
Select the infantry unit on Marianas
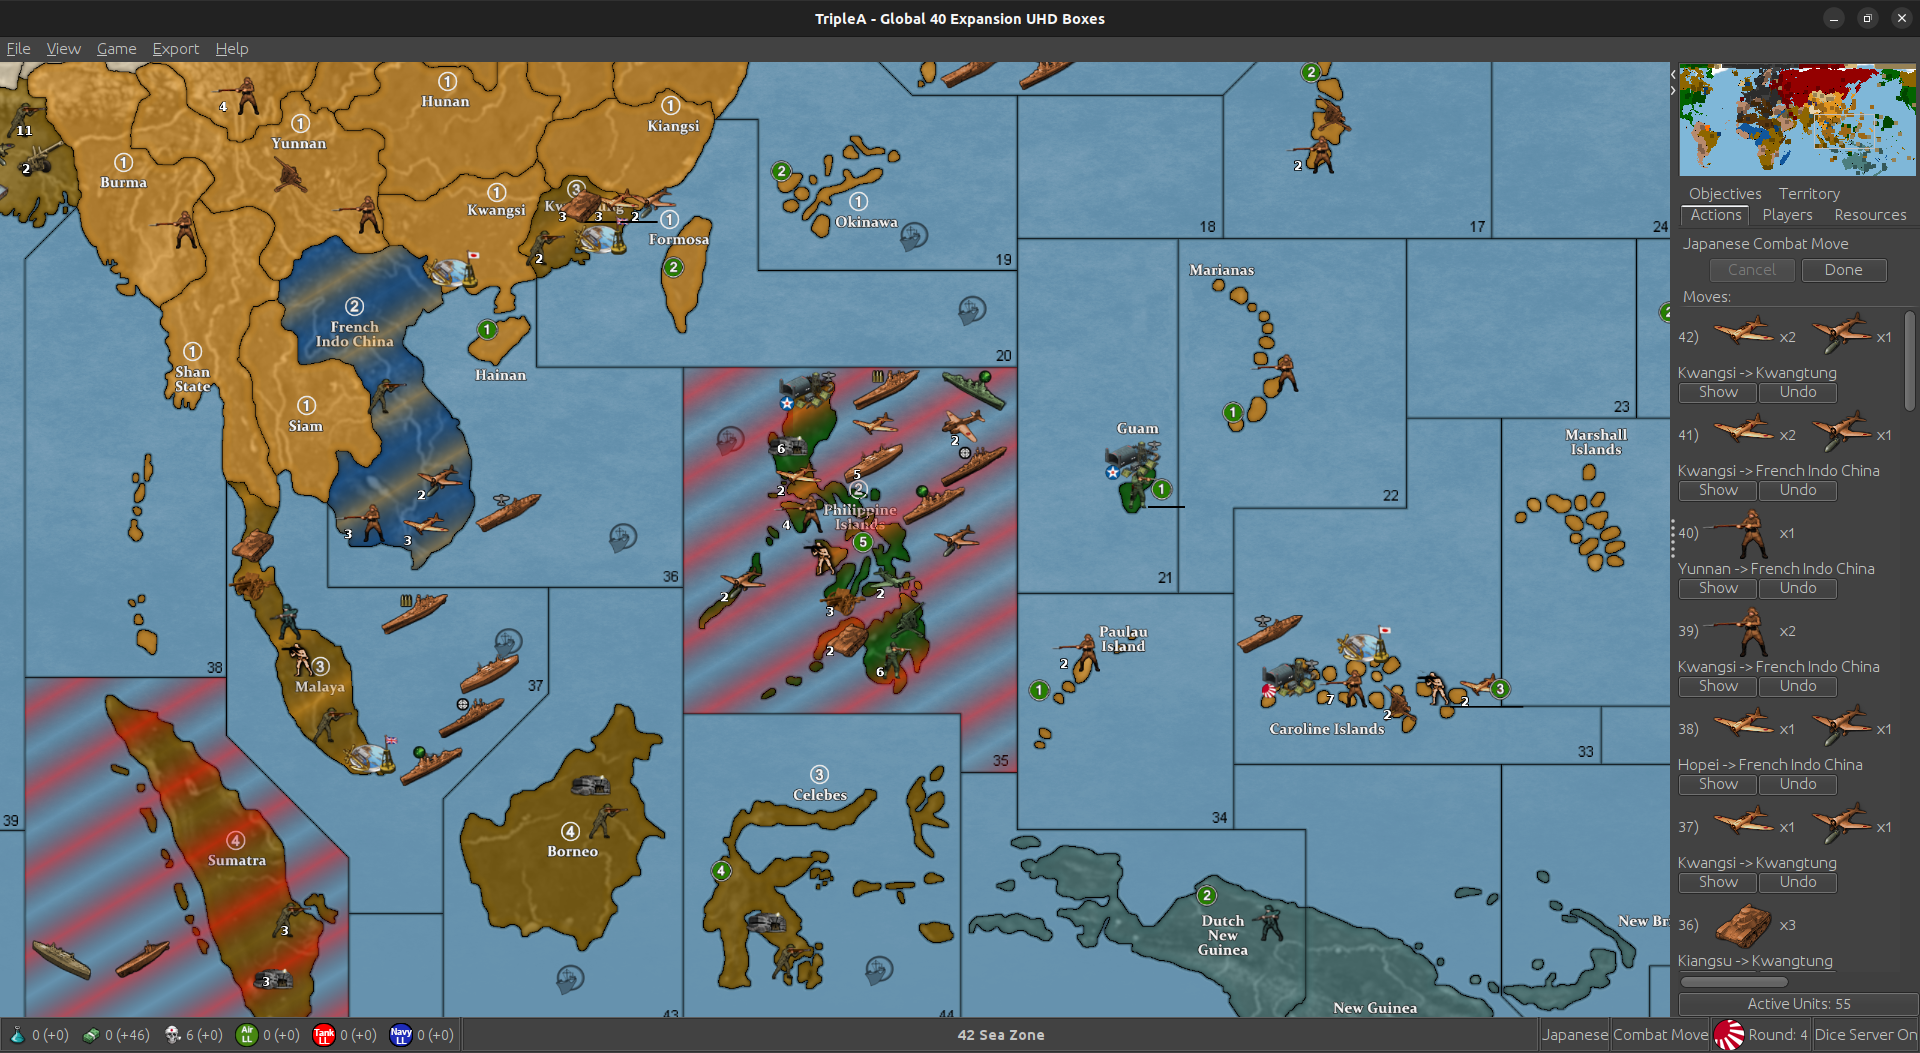1281,372
